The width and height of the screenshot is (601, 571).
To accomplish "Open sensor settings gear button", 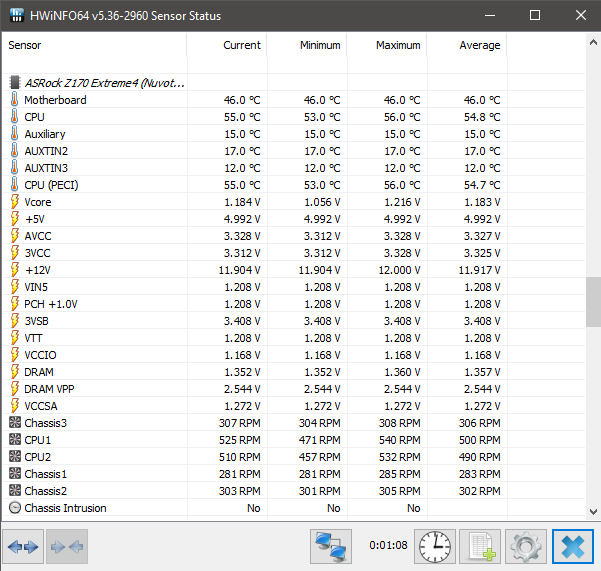I will click(526, 546).
